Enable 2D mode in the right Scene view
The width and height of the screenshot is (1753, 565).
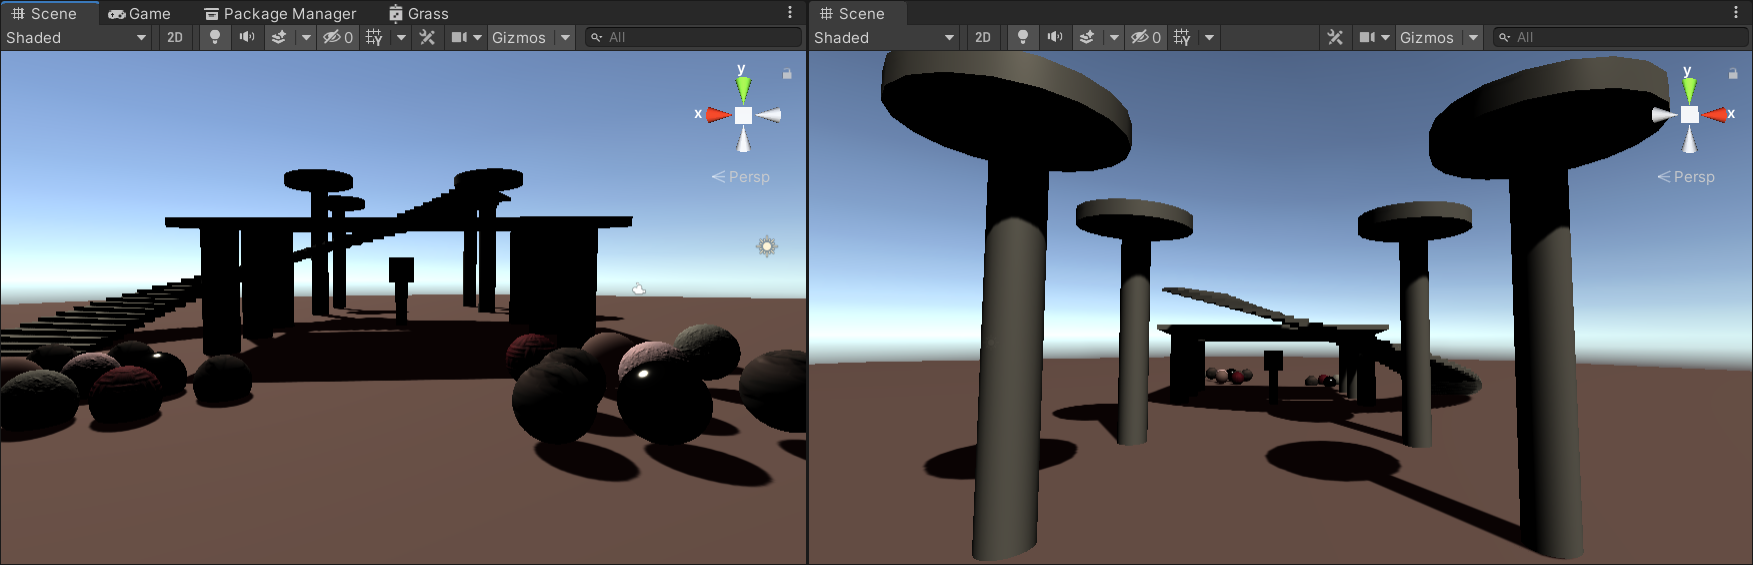(982, 37)
